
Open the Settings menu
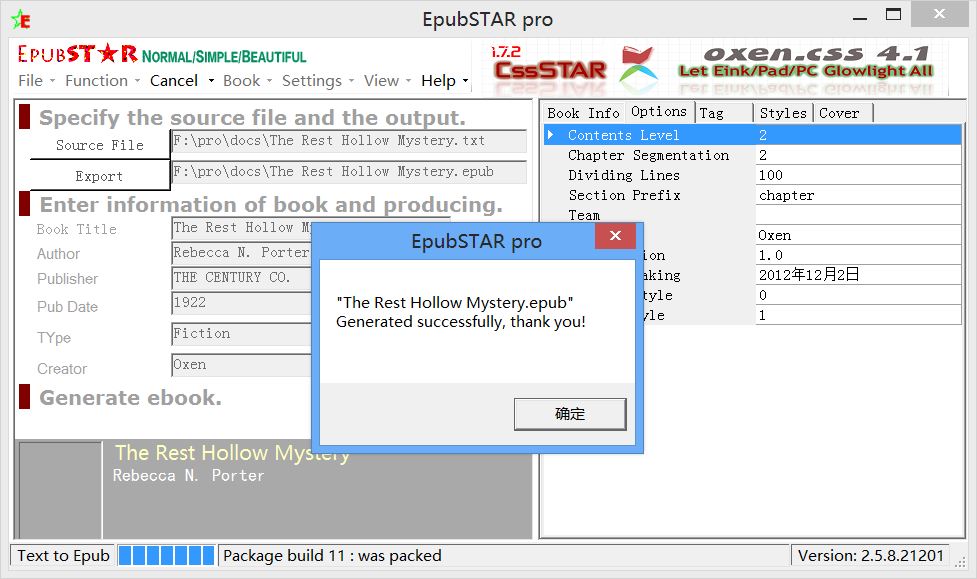(x=312, y=81)
